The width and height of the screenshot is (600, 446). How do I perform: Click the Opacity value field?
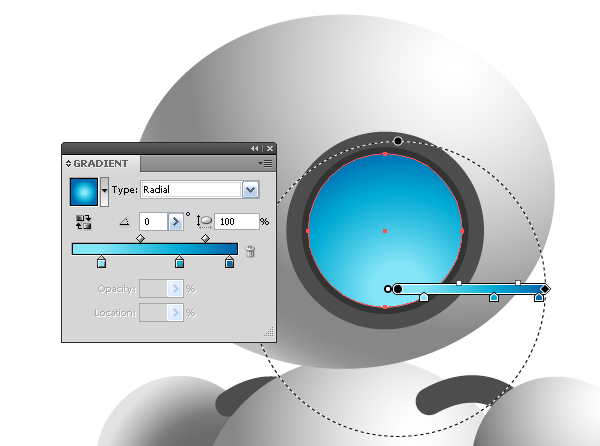click(153, 288)
